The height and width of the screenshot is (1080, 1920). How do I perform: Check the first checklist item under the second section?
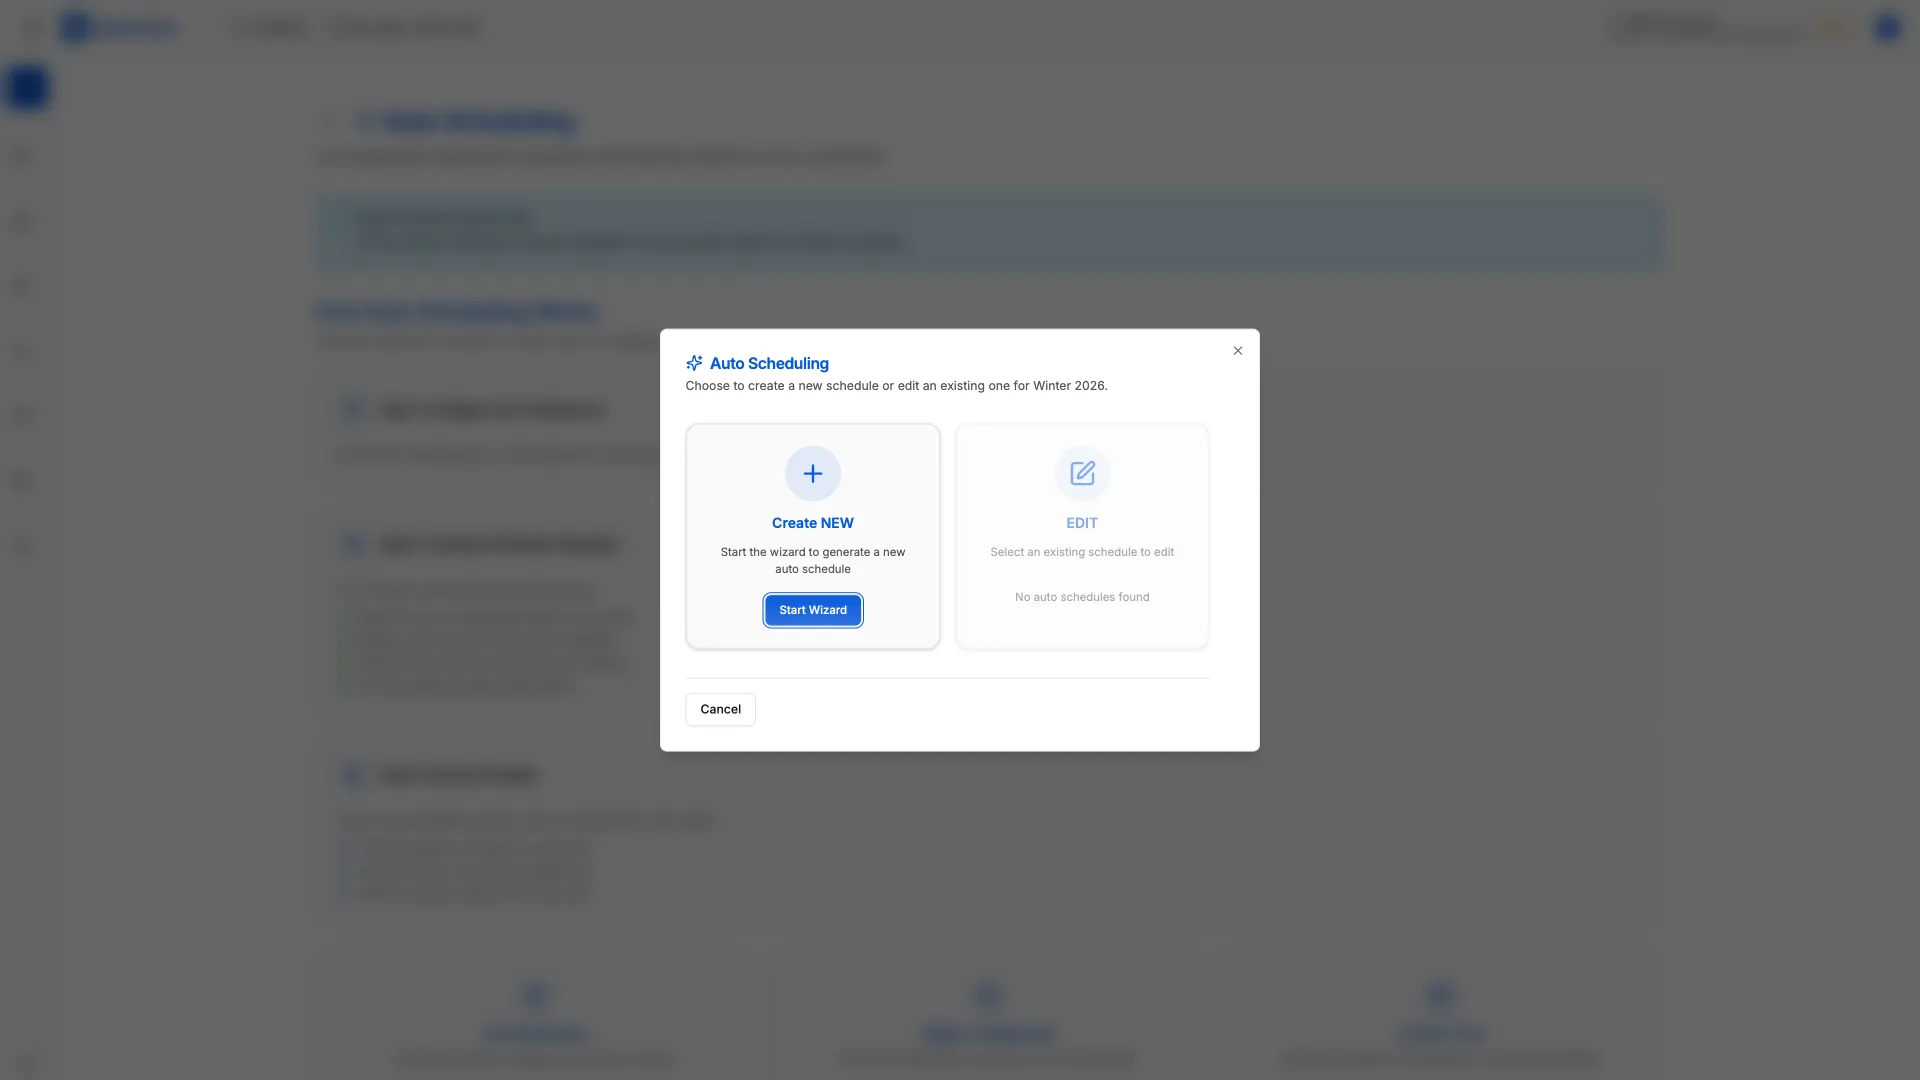click(347, 616)
